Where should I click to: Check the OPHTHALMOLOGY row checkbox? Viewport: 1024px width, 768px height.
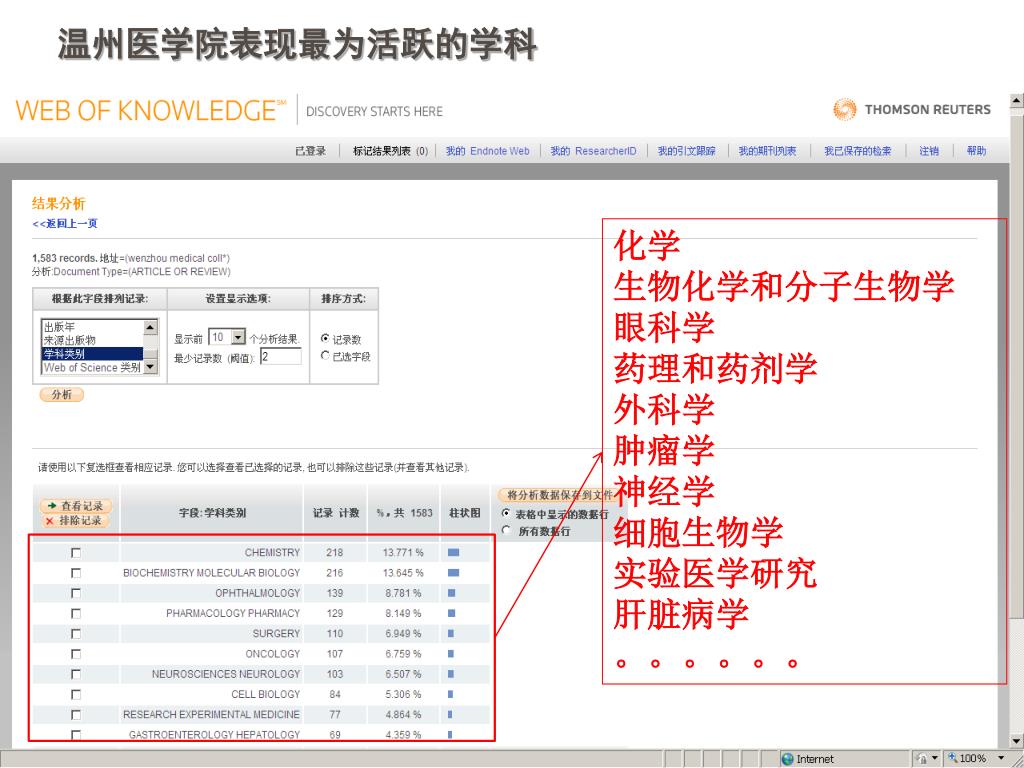pos(76,593)
